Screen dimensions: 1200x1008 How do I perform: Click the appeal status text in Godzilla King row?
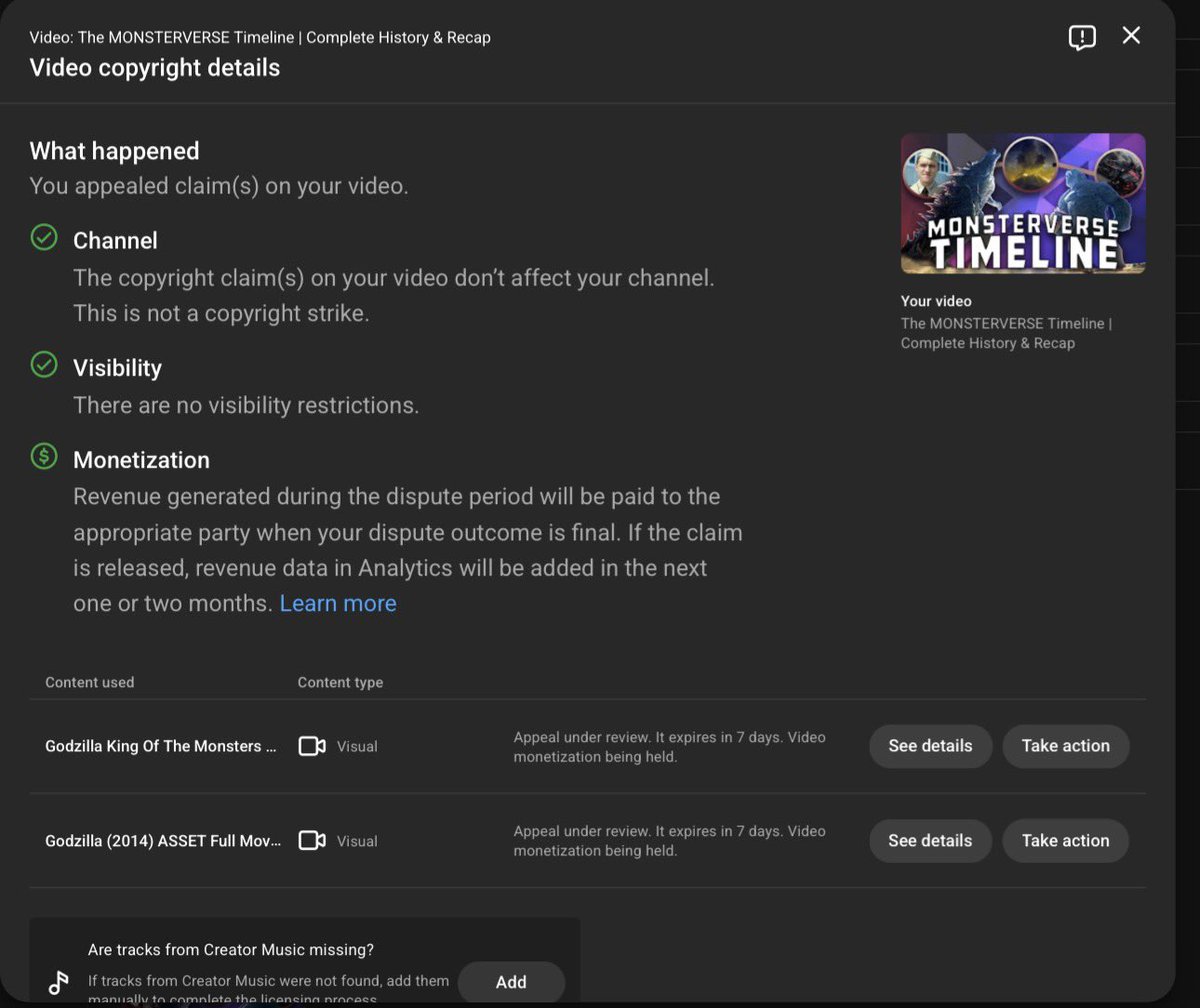[x=670, y=747]
